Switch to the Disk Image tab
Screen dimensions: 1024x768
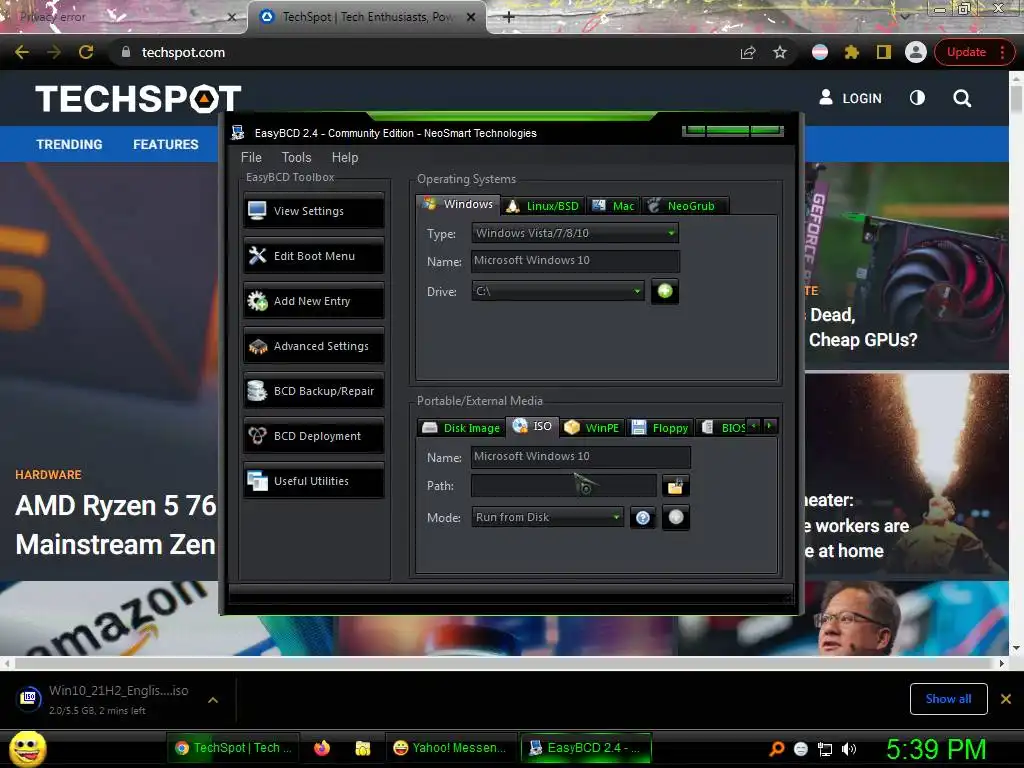461,428
